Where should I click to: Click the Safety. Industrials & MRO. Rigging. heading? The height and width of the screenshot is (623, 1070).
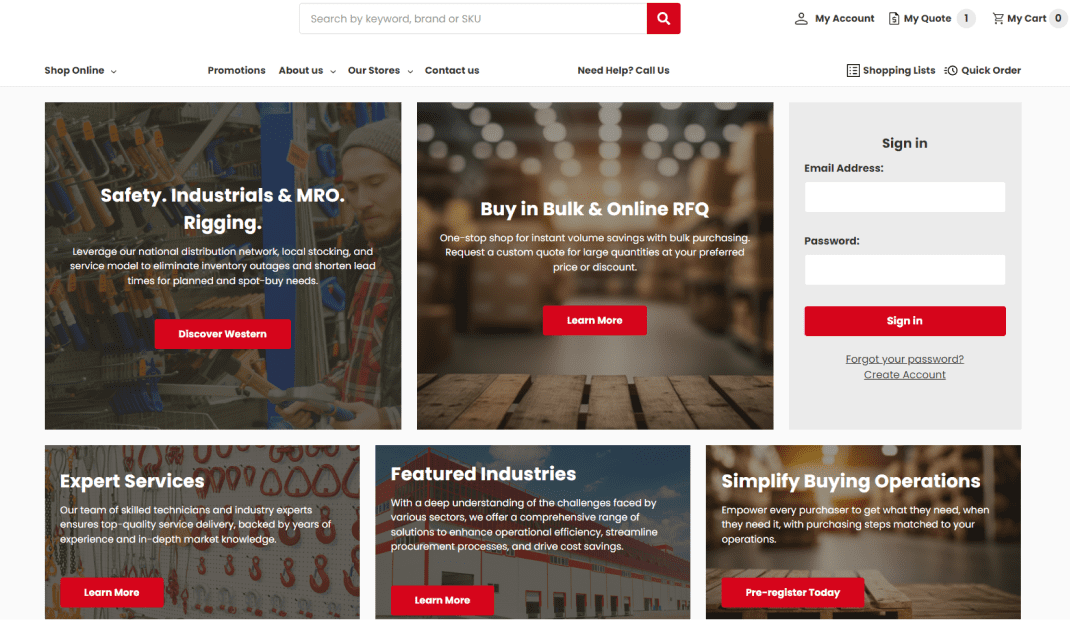coord(222,209)
